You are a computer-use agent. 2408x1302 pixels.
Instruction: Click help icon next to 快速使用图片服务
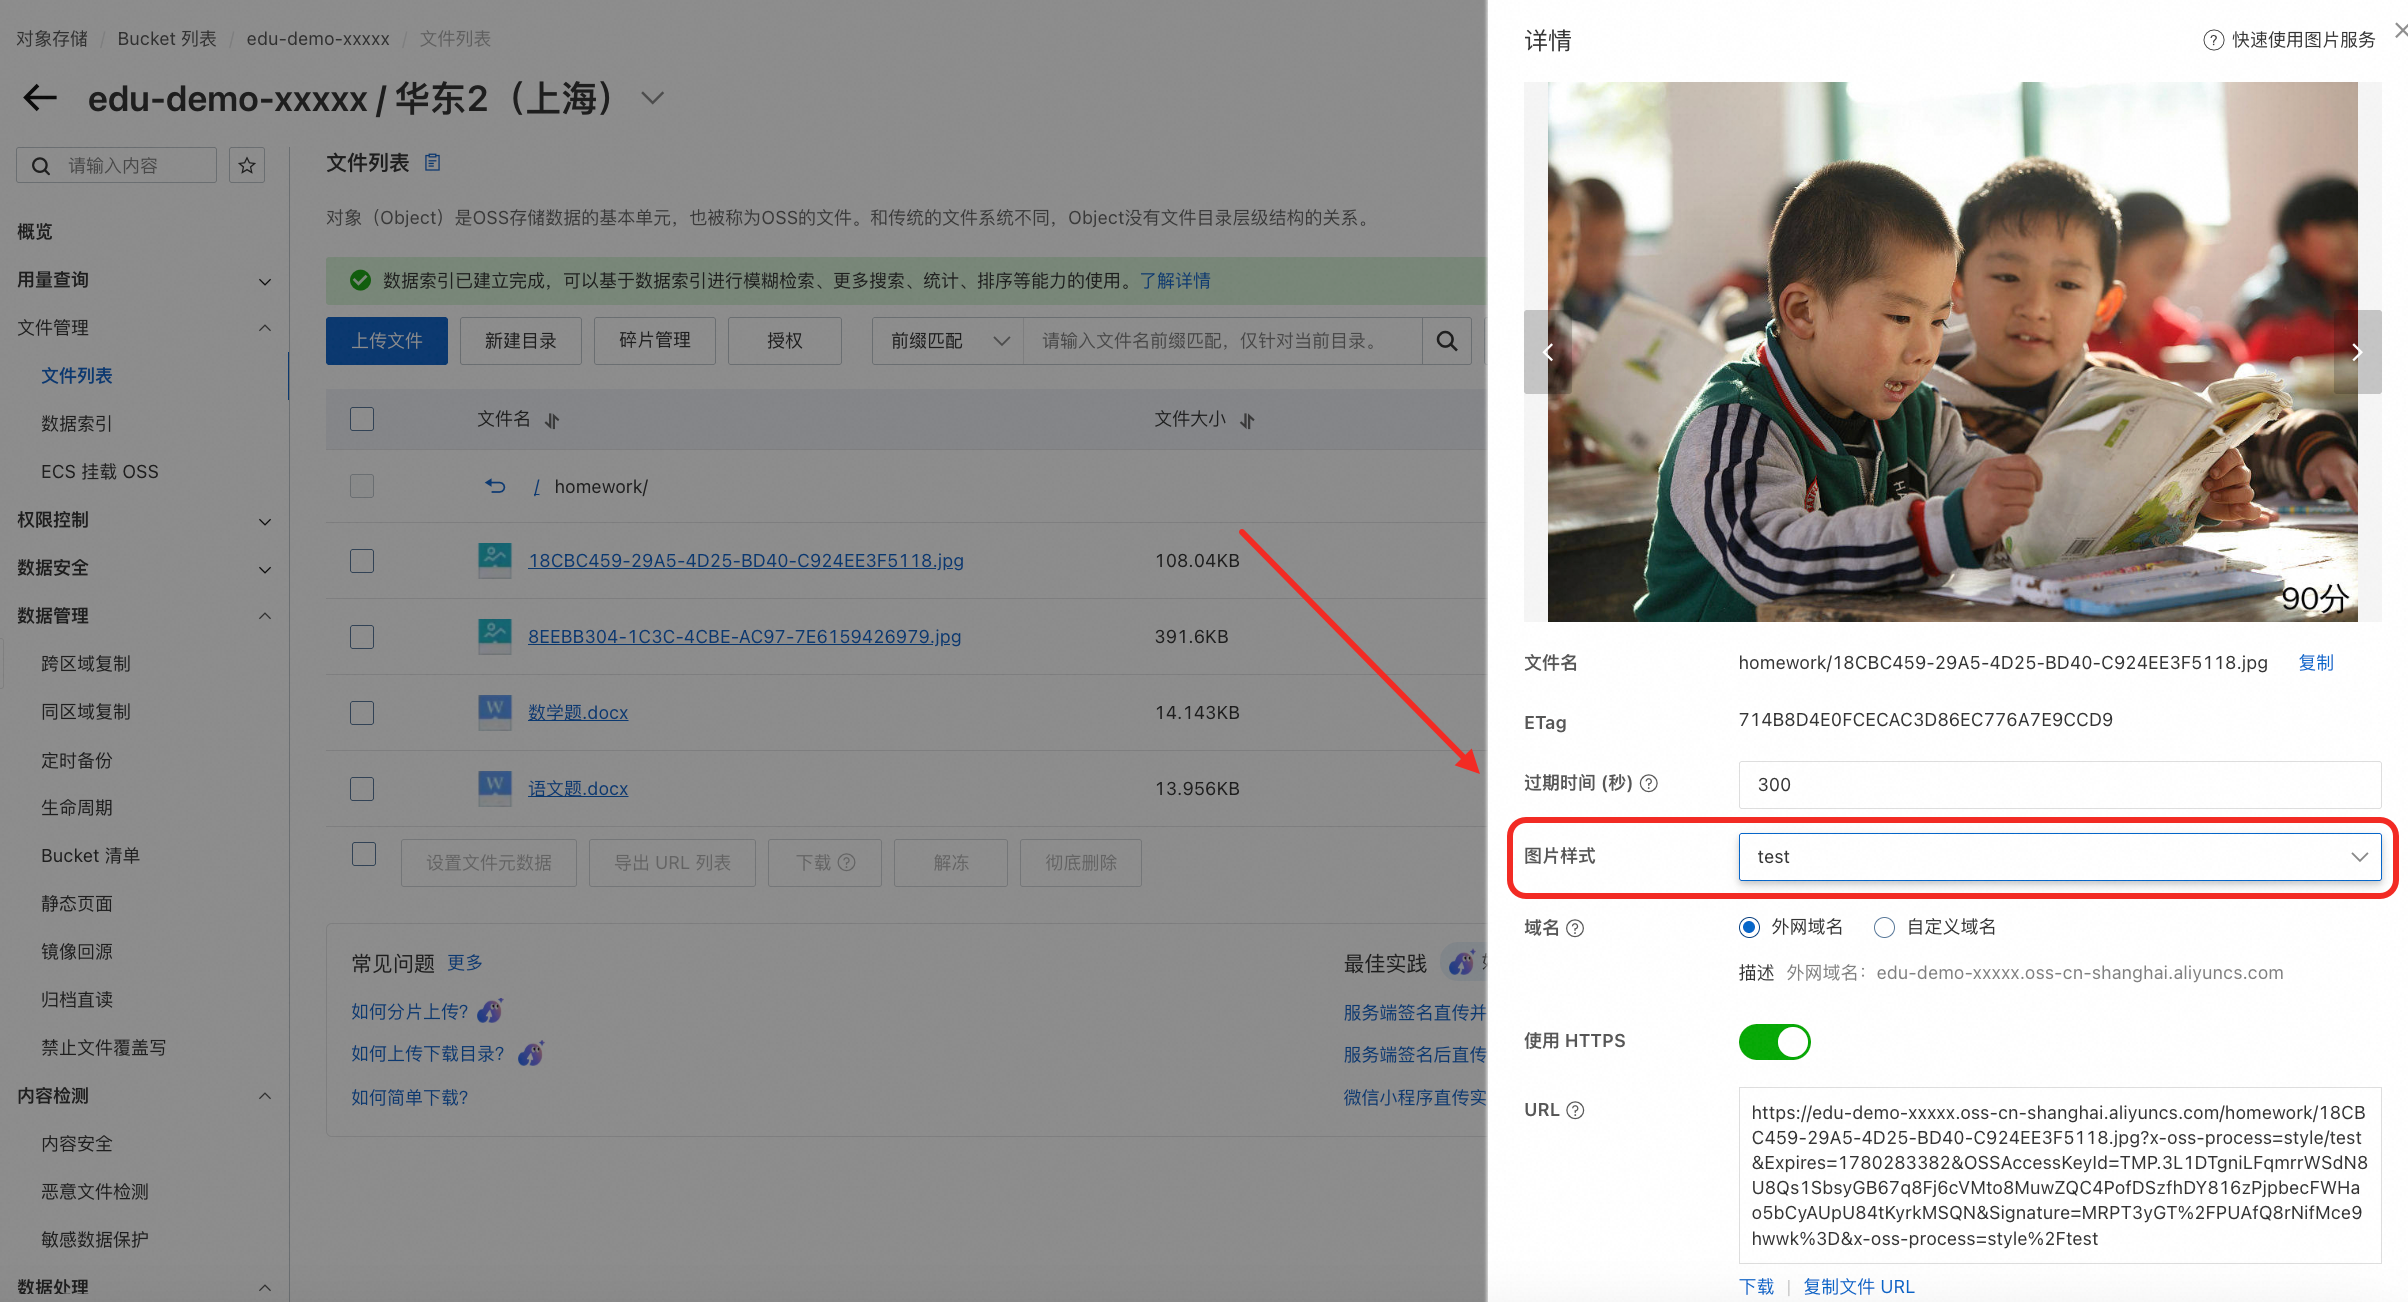pos(2213,40)
